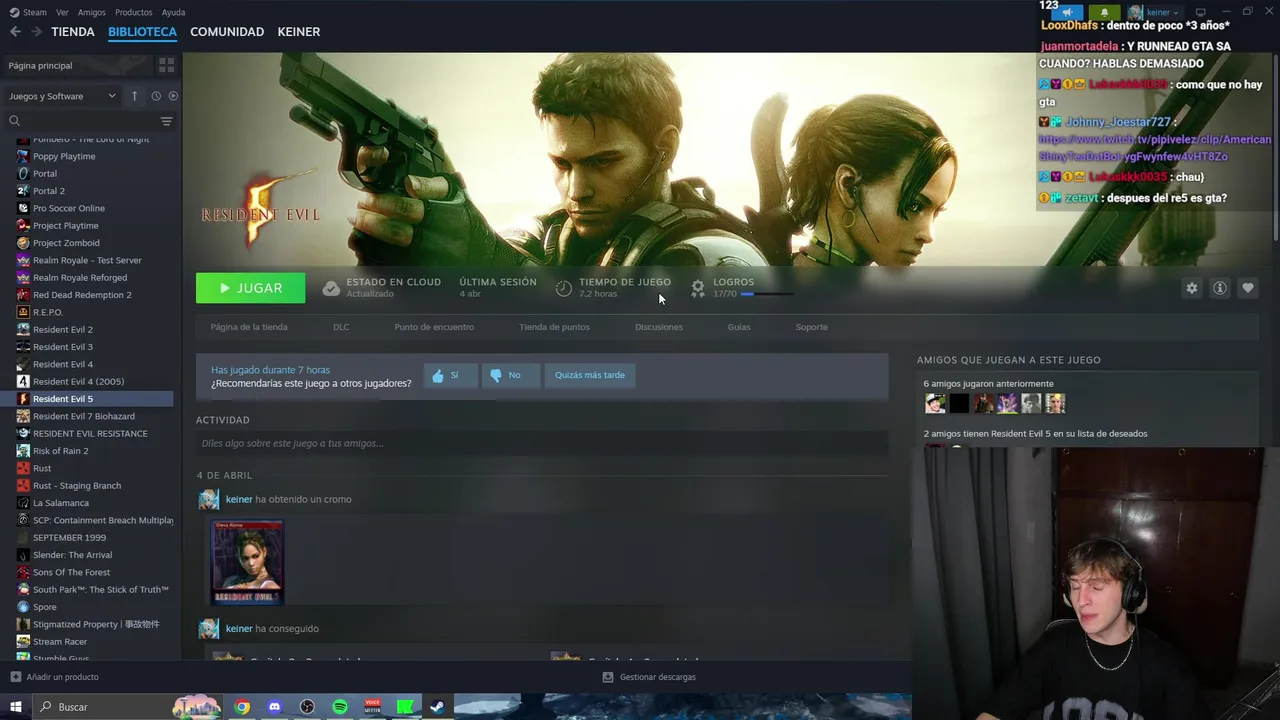Image resolution: width=1280 pixels, height=720 pixels.
Task: Click the Rust game icon in sidebar
Action: (24, 468)
